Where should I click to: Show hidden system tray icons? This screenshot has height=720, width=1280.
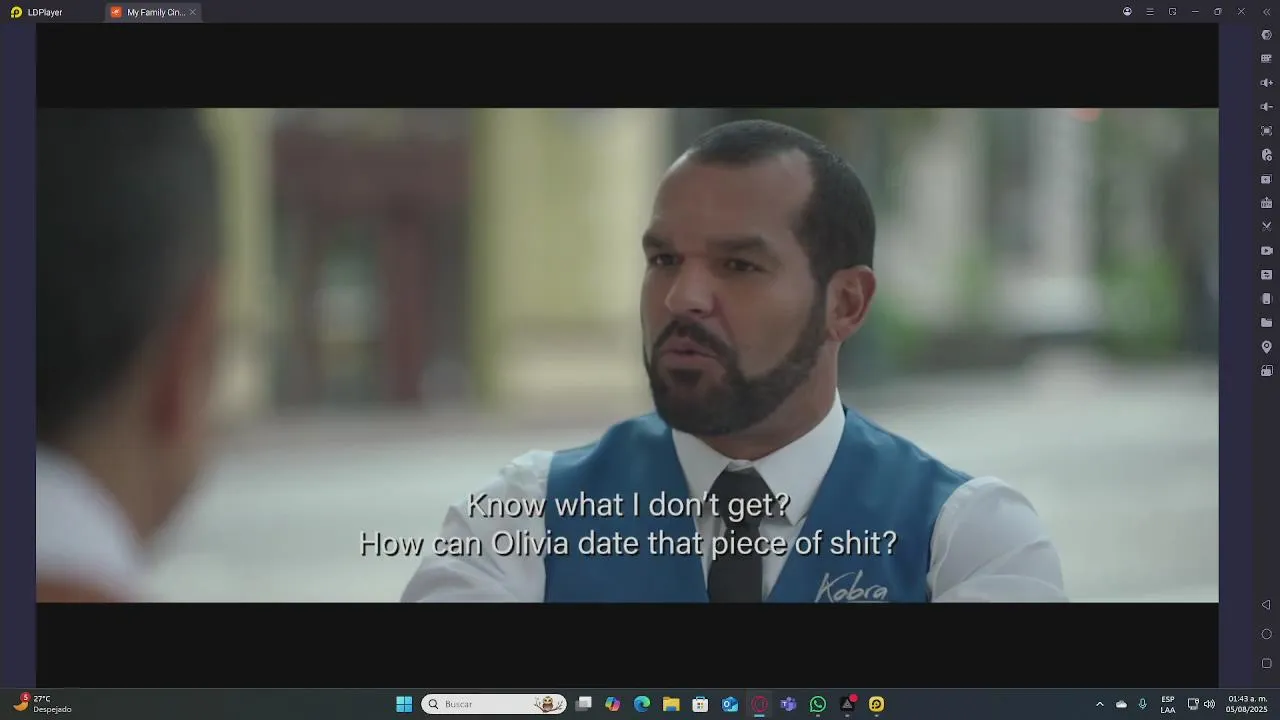tap(1100, 704)
